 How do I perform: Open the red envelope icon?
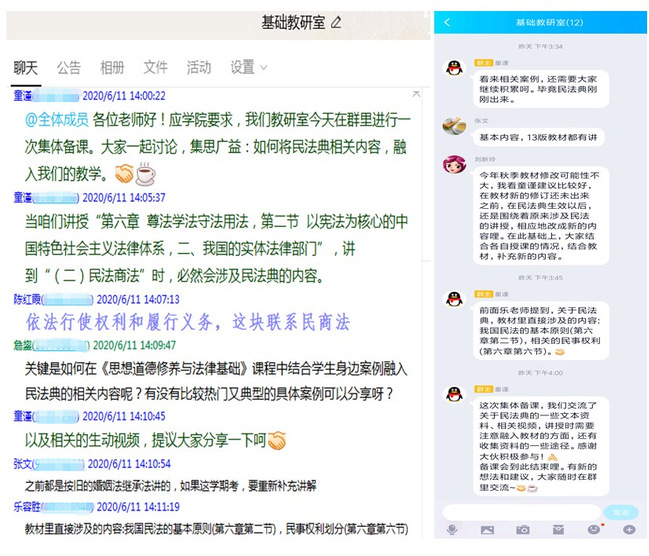click(558, 529)
